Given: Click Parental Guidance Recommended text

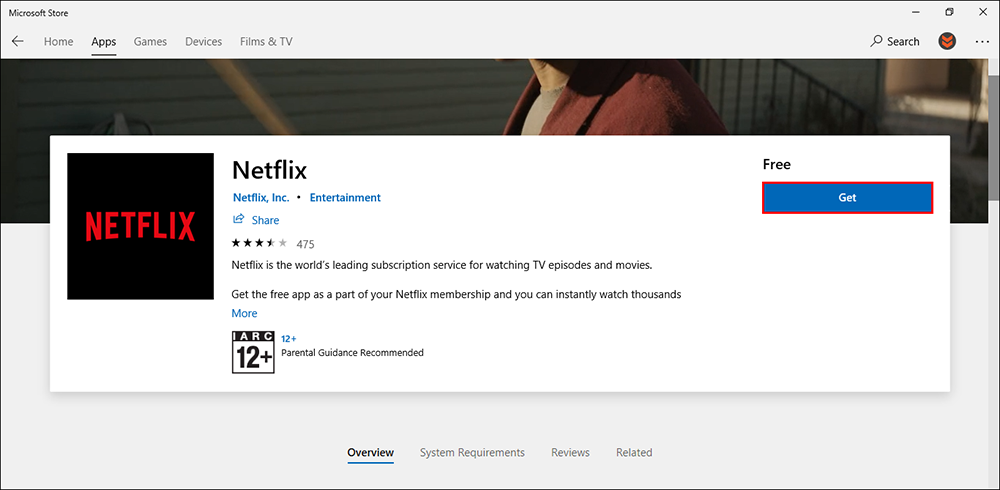Looking at the screenshot, I should [353, 352].
